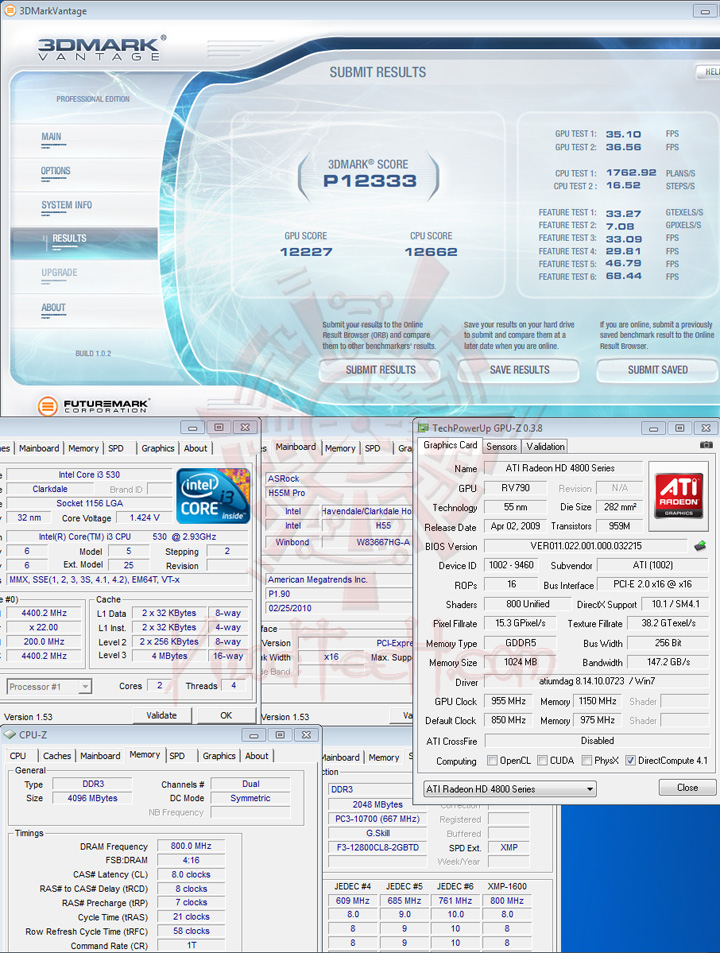
Task: Open the Caches tab in CPU-Z memory window
Action: click(x=57, y=755)
